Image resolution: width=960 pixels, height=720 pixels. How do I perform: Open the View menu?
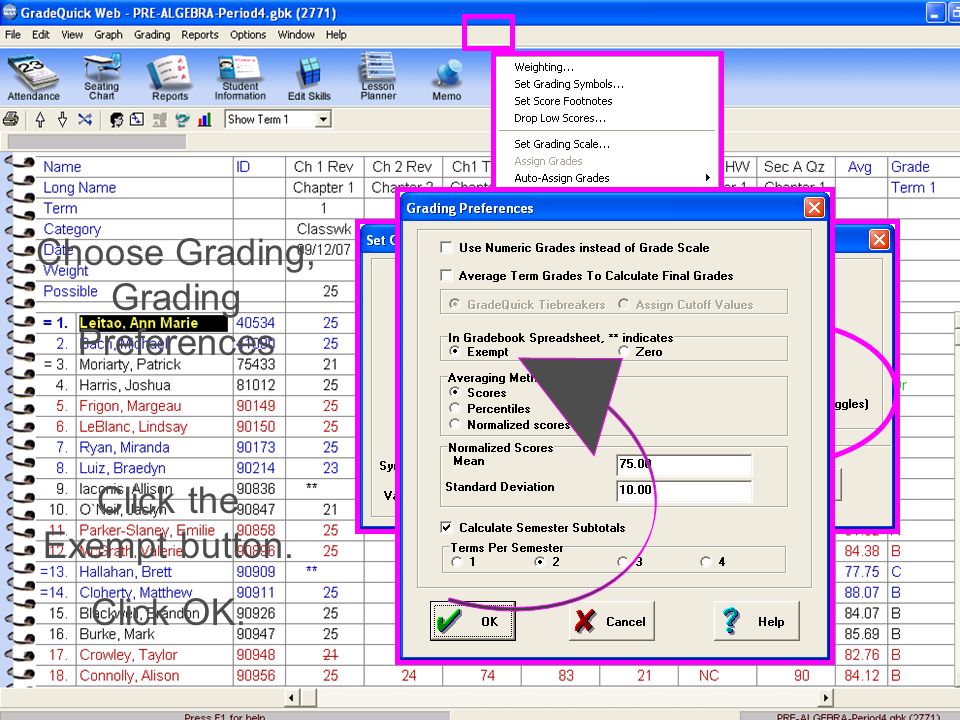(x=72, y=35)
